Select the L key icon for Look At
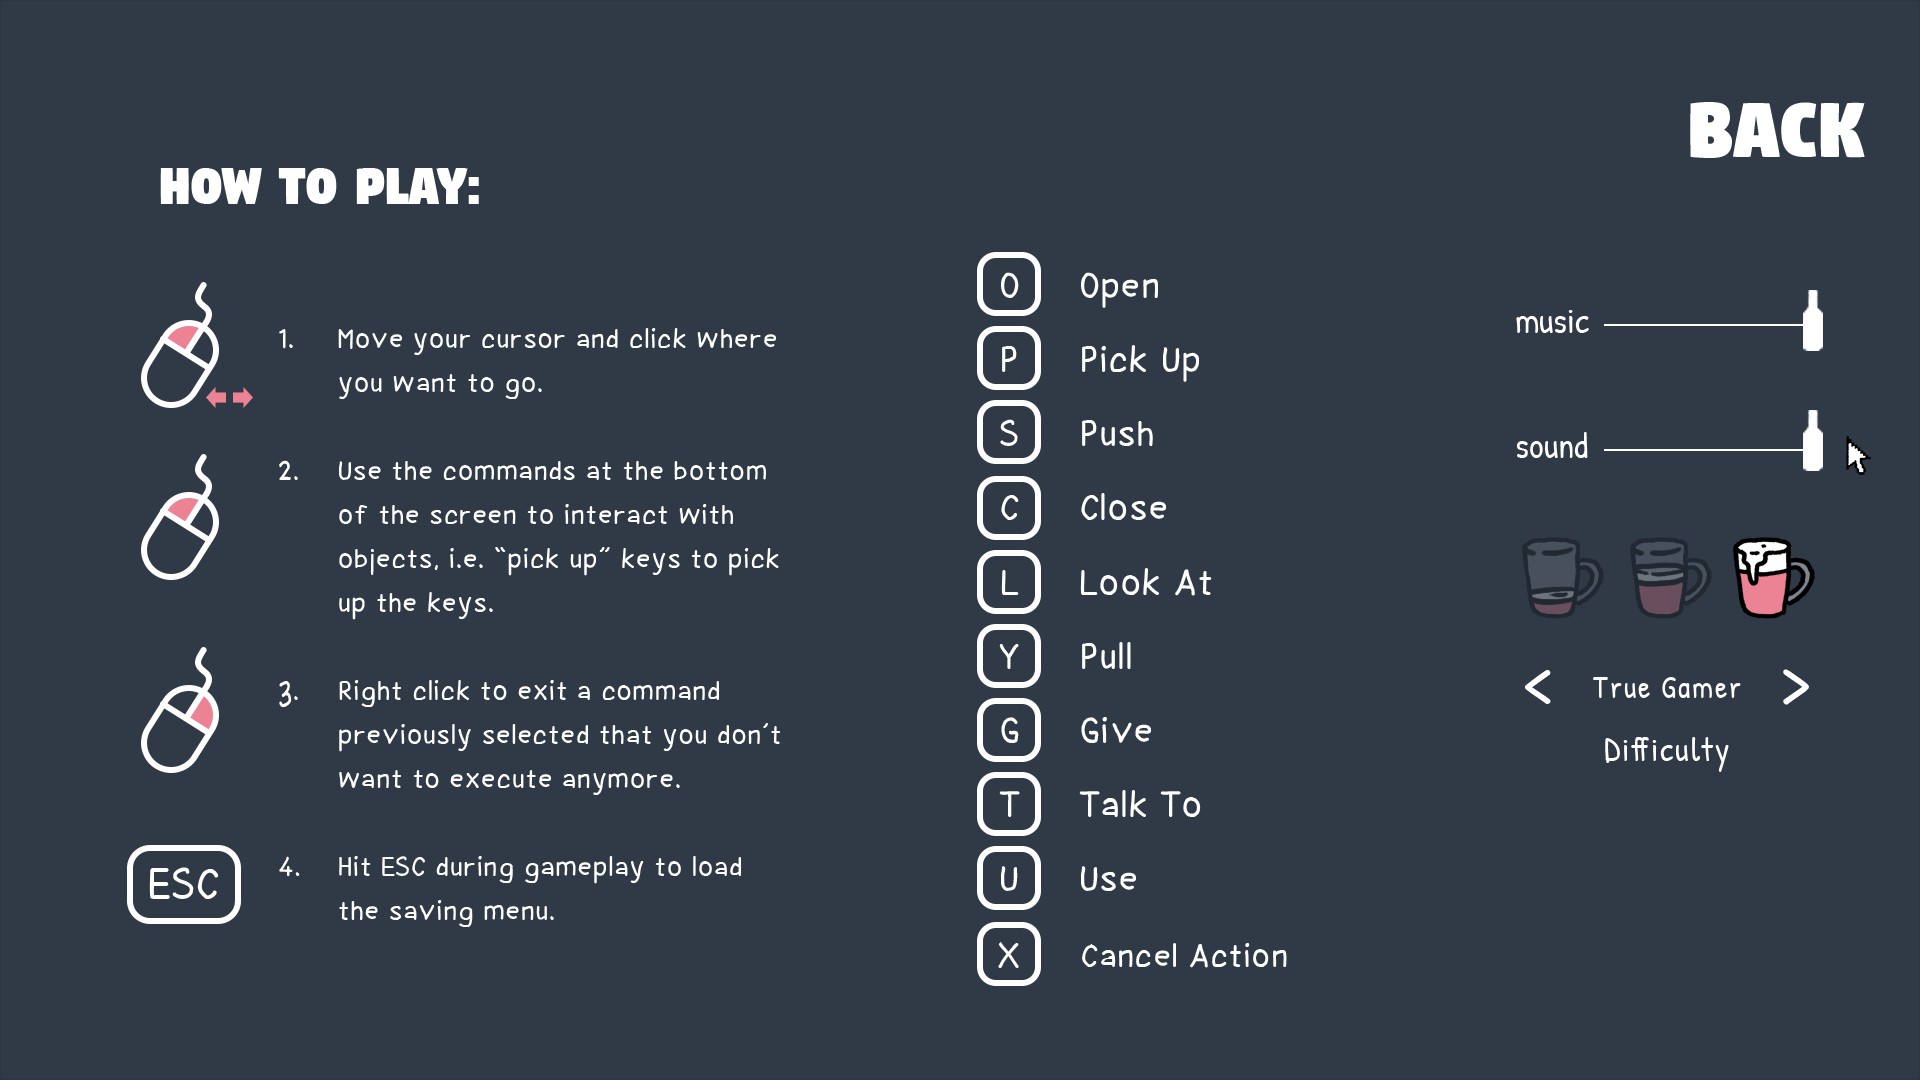 pyautogui.click(x=1008, y=582)
